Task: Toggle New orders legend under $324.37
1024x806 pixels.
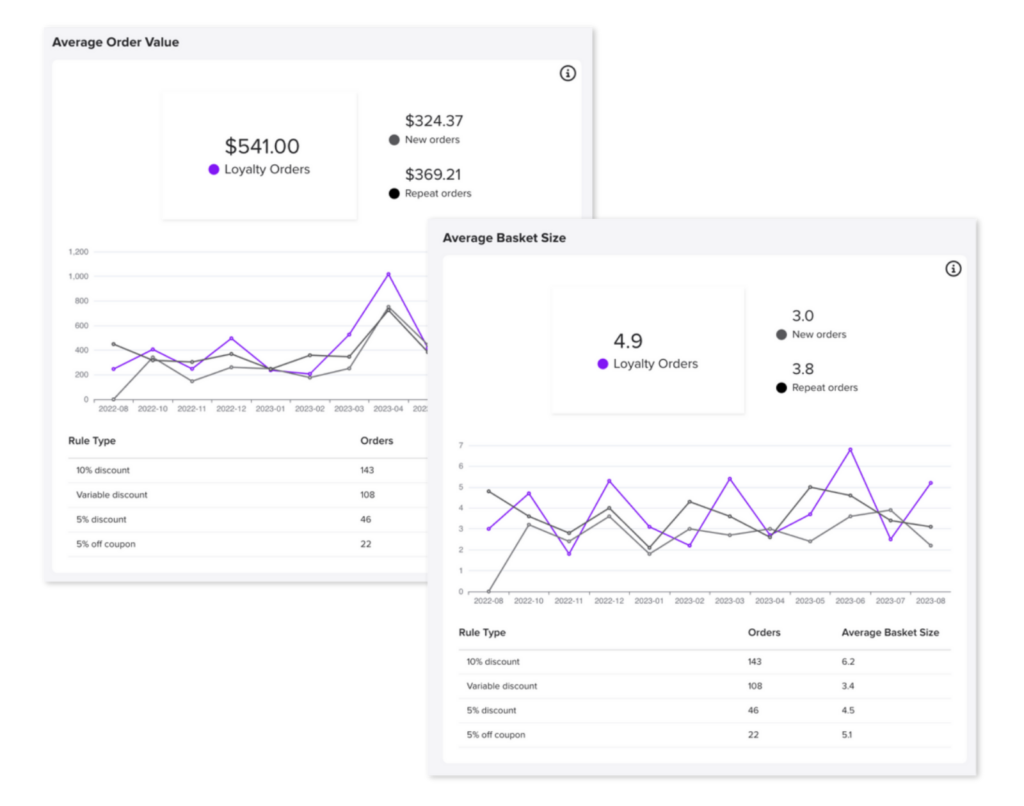Action: 395,140
